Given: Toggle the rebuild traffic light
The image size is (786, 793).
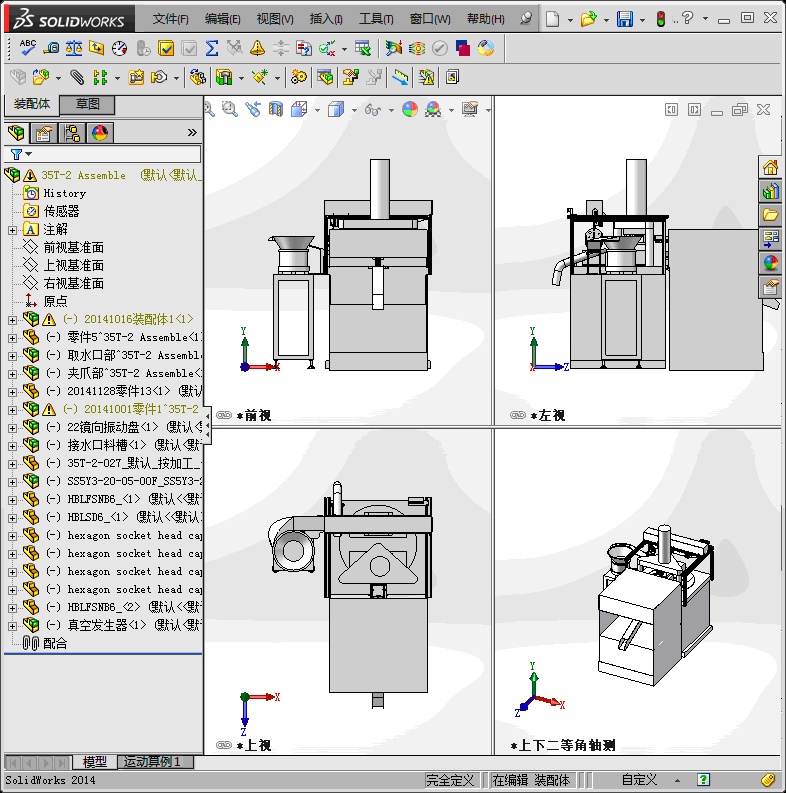Looking at the screenshot, I should (x=661, y=19).
